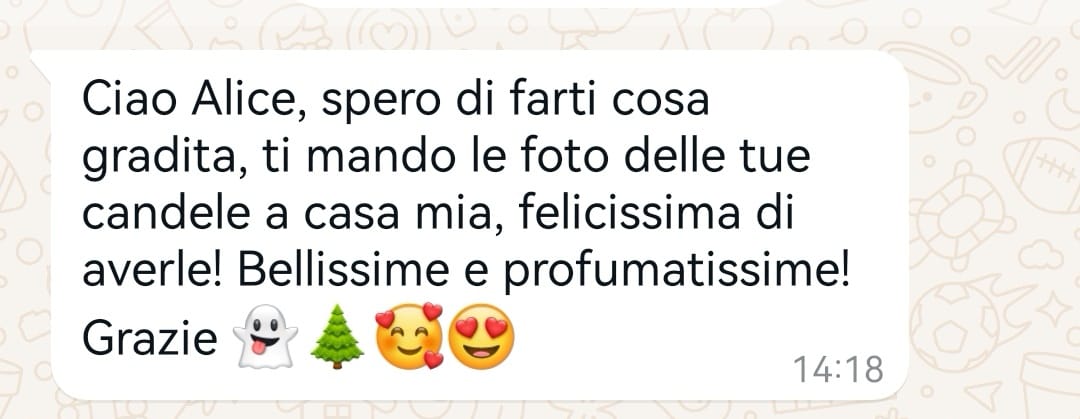Tap the heart-eyes emoji
Viewport: 1080px width, 419px height.
point(481,337)
